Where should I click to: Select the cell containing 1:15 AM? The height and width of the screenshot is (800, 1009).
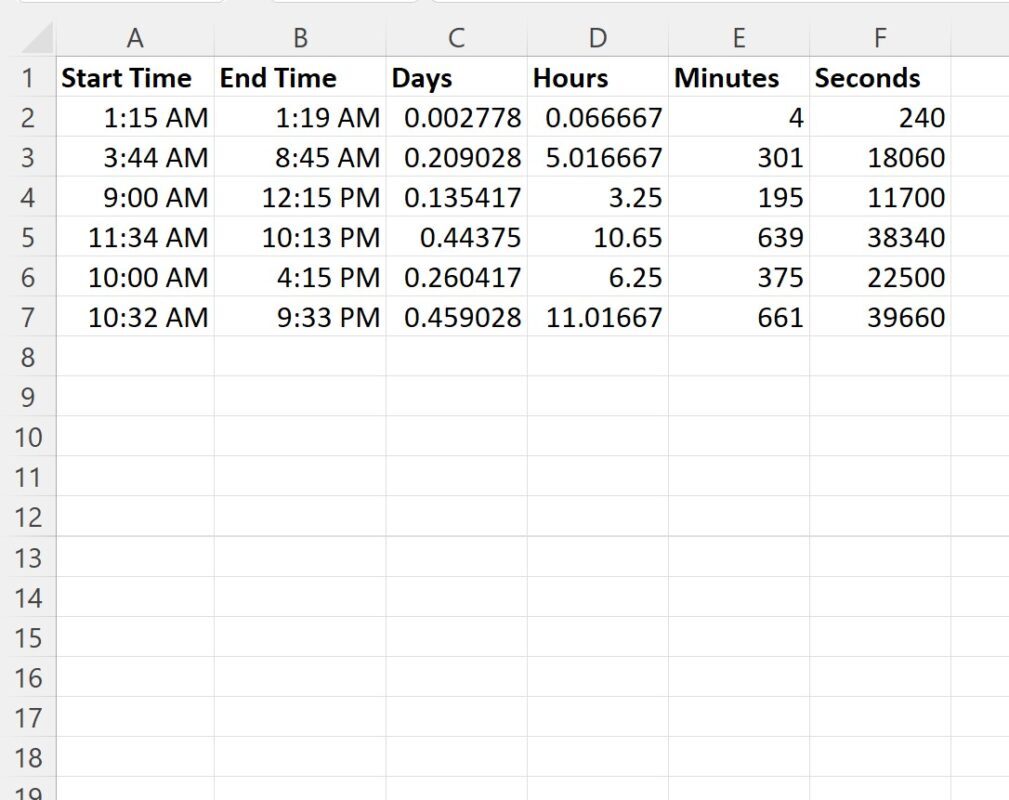click(x=135, y=117)
